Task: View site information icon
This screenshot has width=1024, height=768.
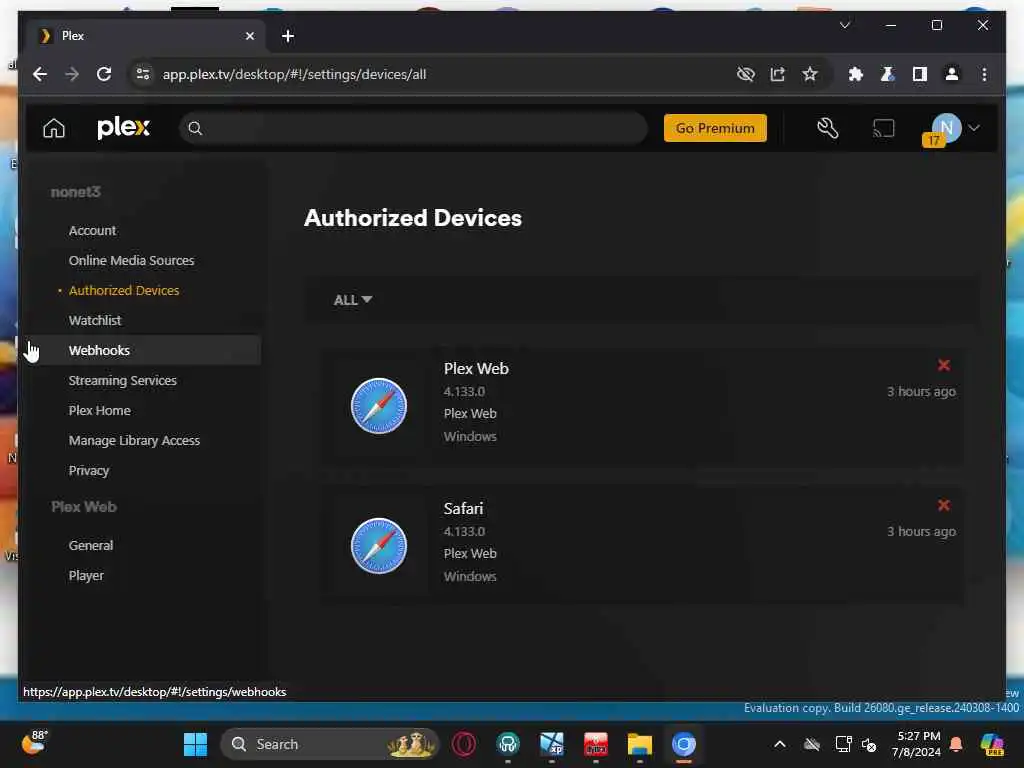Action: (142, 74)
